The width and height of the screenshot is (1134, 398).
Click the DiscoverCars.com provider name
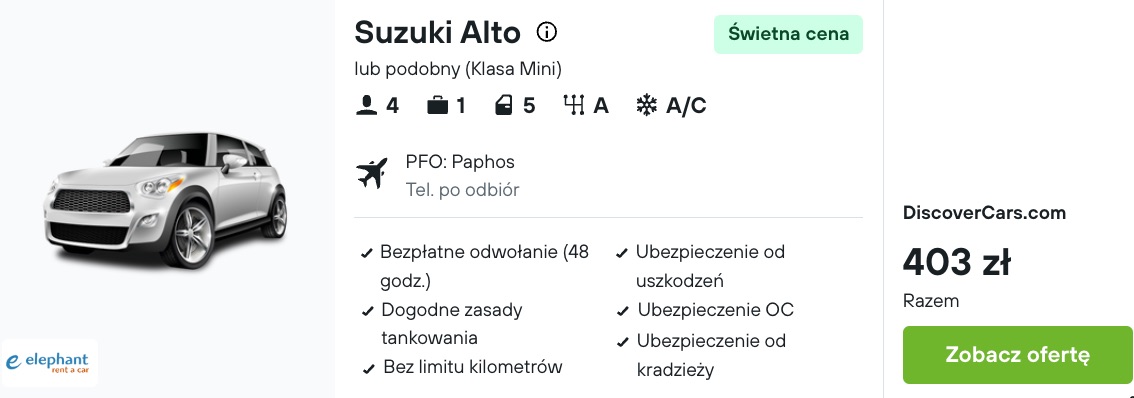click(x=984, y=213)
